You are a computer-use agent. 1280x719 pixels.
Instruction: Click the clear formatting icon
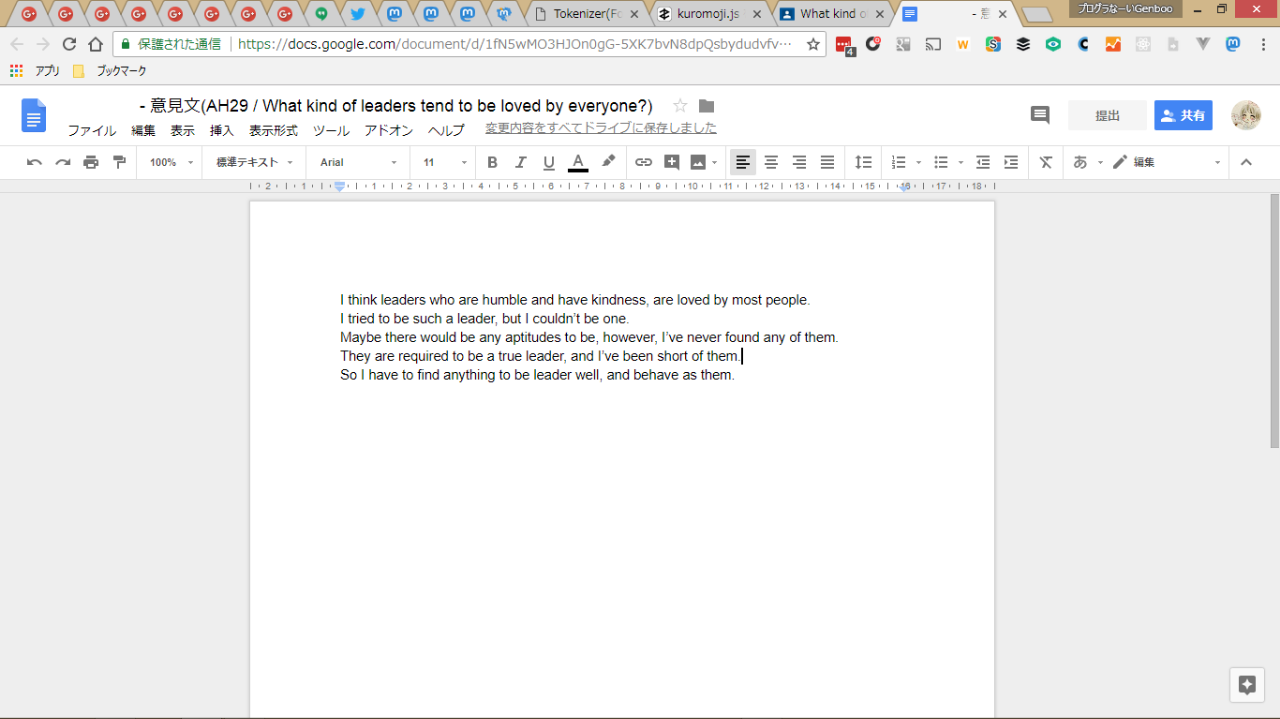[1045, 162]
